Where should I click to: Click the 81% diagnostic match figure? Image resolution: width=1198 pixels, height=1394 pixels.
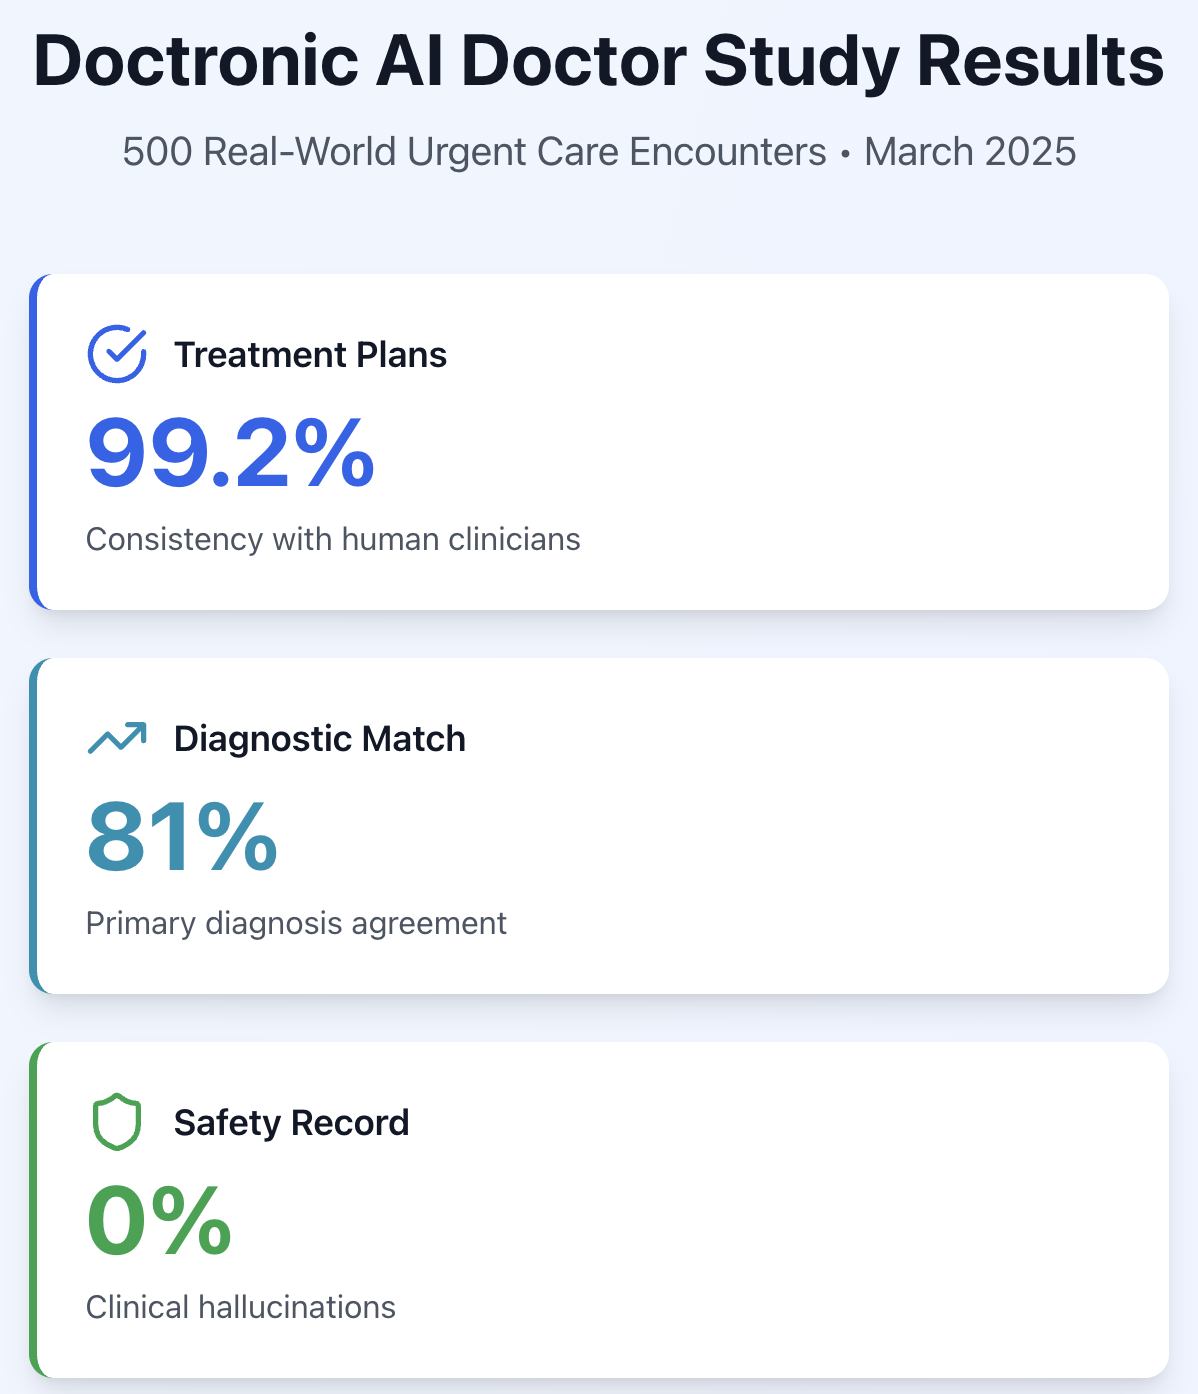pos(182,838)
